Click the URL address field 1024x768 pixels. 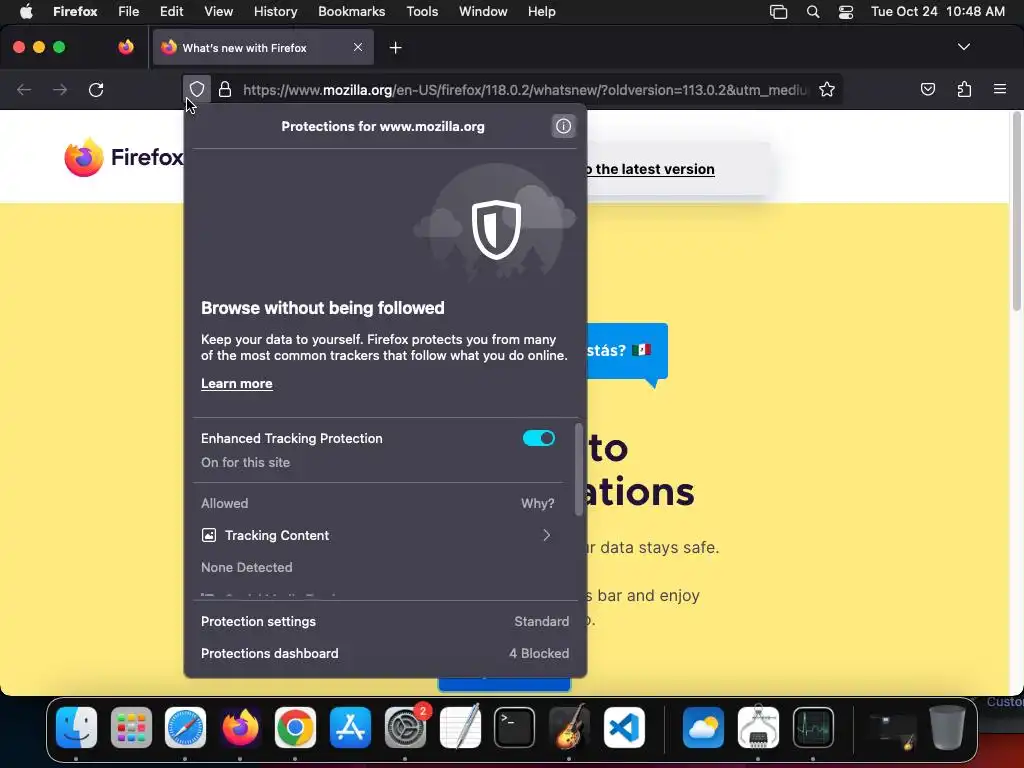(524, 89)
